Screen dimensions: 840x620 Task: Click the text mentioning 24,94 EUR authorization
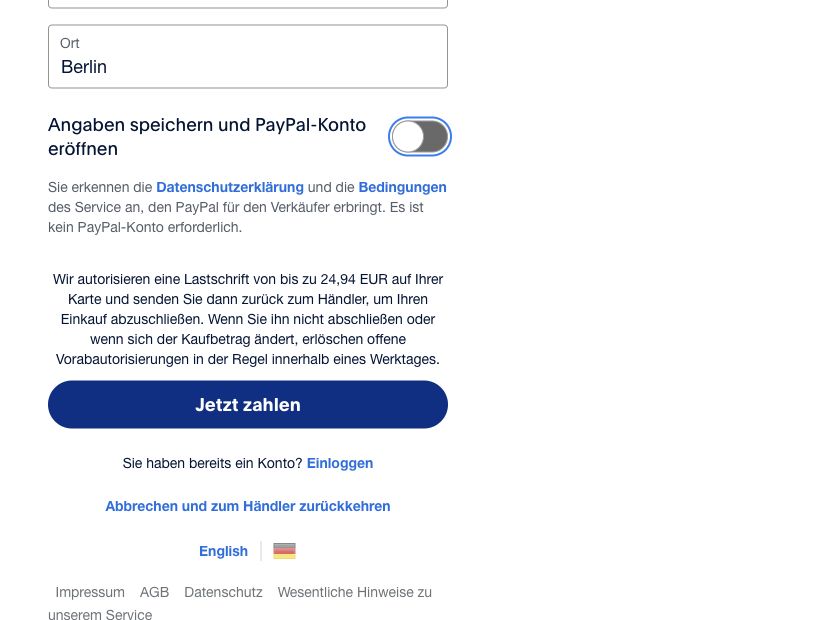tap(248, 319)
